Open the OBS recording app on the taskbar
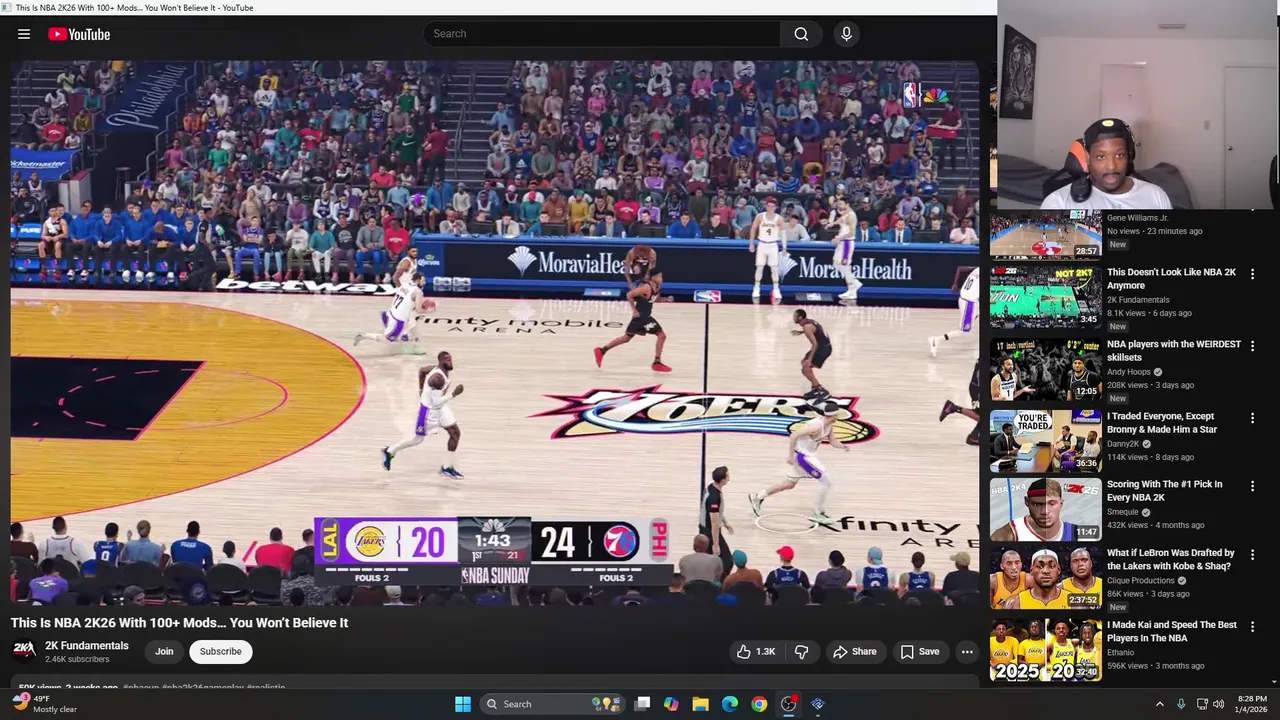This screenshot has width=1280, height=720. tap(789, 704)
